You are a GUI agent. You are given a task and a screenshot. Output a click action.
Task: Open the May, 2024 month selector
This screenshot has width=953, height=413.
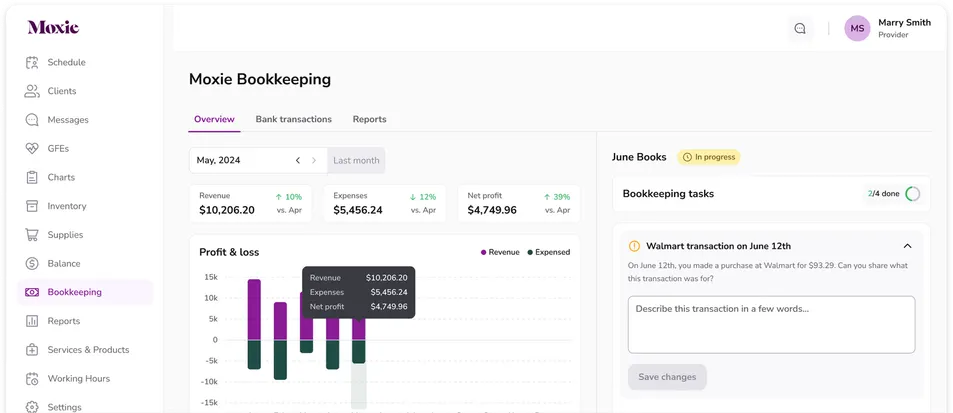click(x=258, y=160)
